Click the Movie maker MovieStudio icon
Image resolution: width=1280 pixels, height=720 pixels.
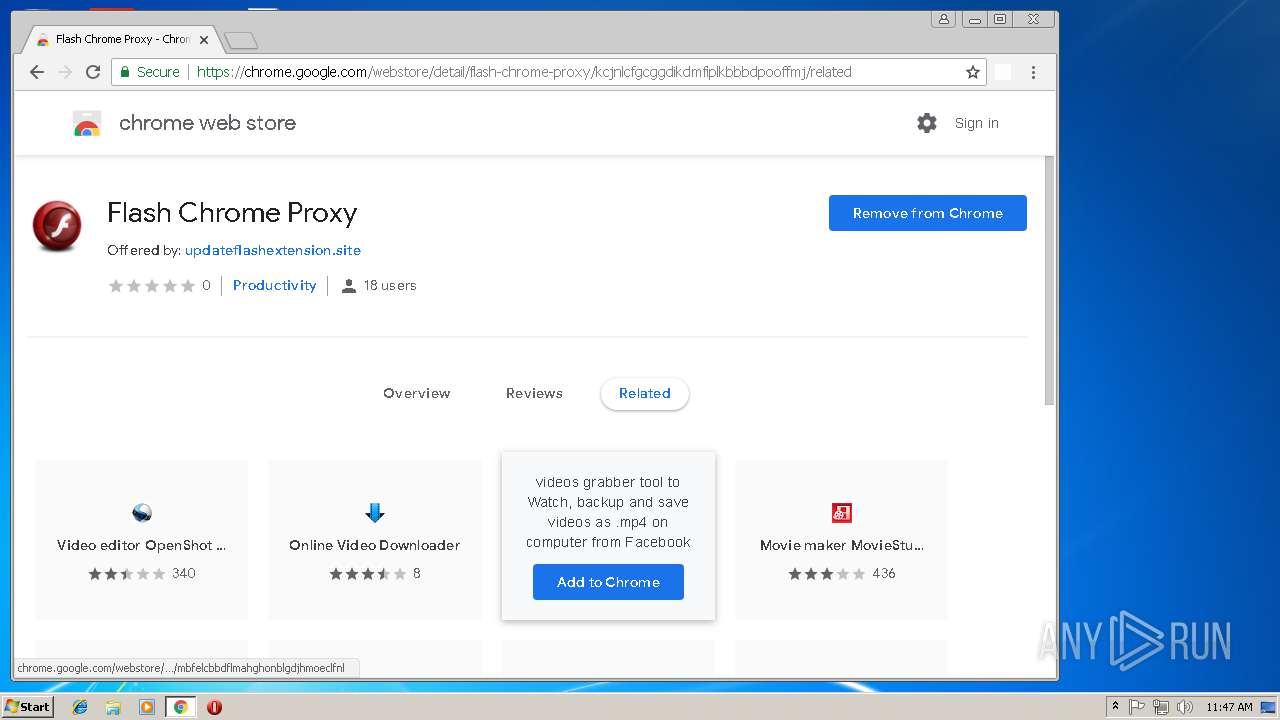coord(842,514)
